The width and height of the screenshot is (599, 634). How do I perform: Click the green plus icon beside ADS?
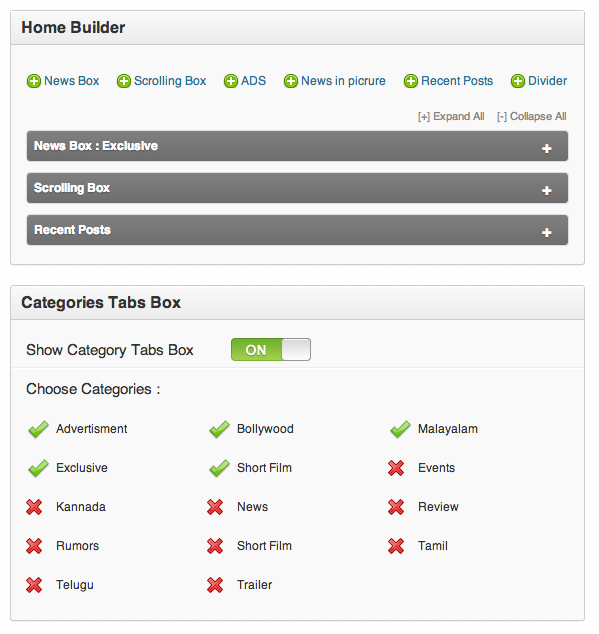pos(231,81)
